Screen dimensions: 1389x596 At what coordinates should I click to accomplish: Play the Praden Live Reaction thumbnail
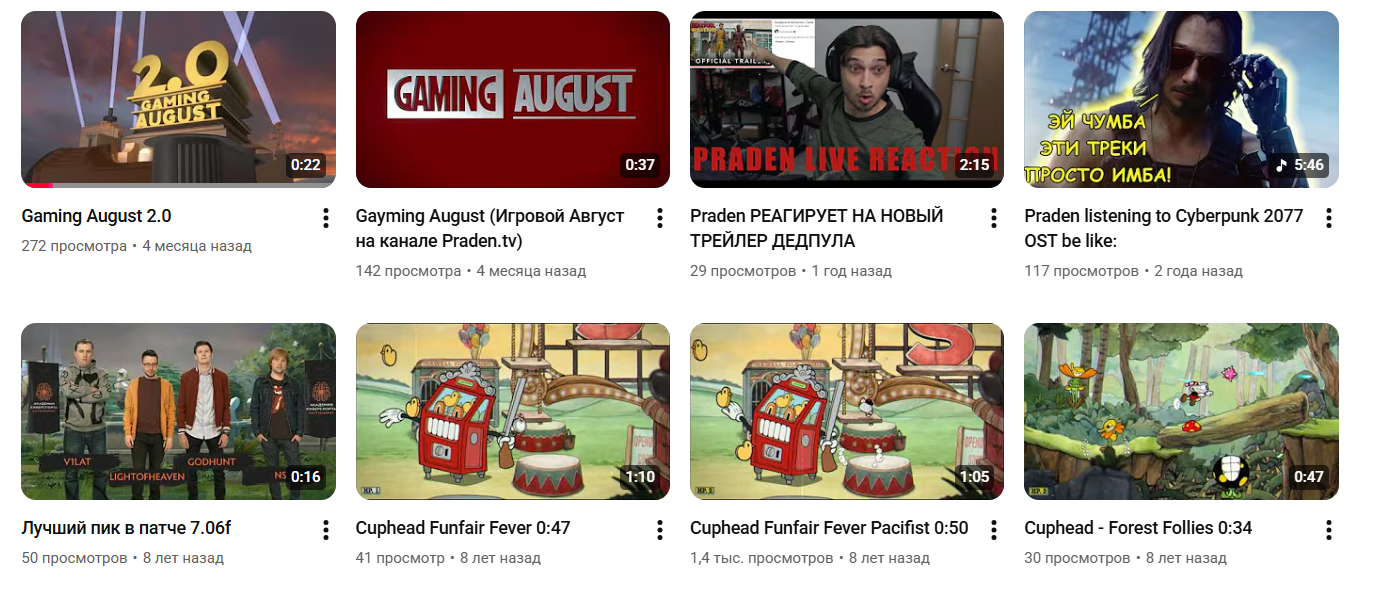[x=847, y=99]
